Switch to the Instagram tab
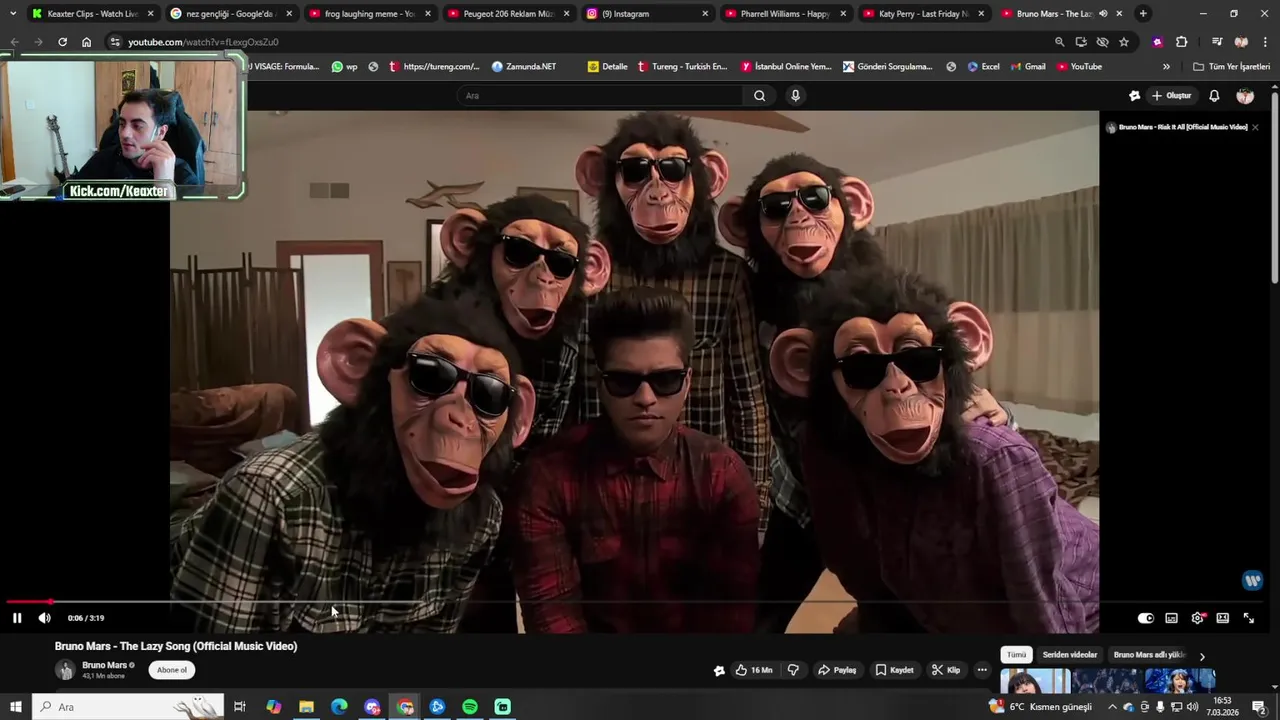Screen dimensions: 1280x720 coord(649,14)
